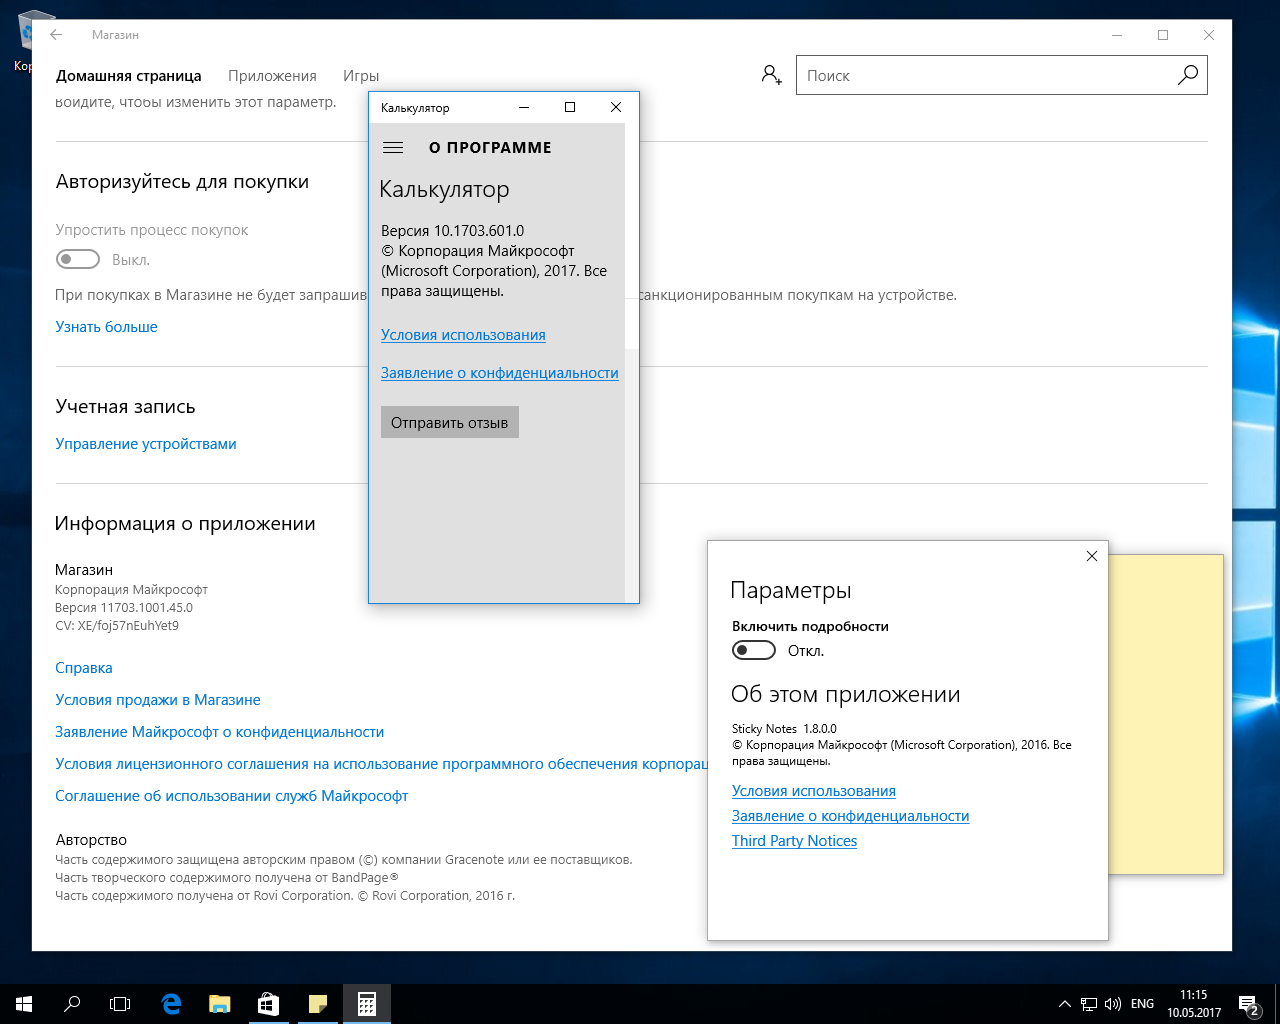
Task: Toggle Sticky Notes insights switch
Action: click(x=754, y=651)
